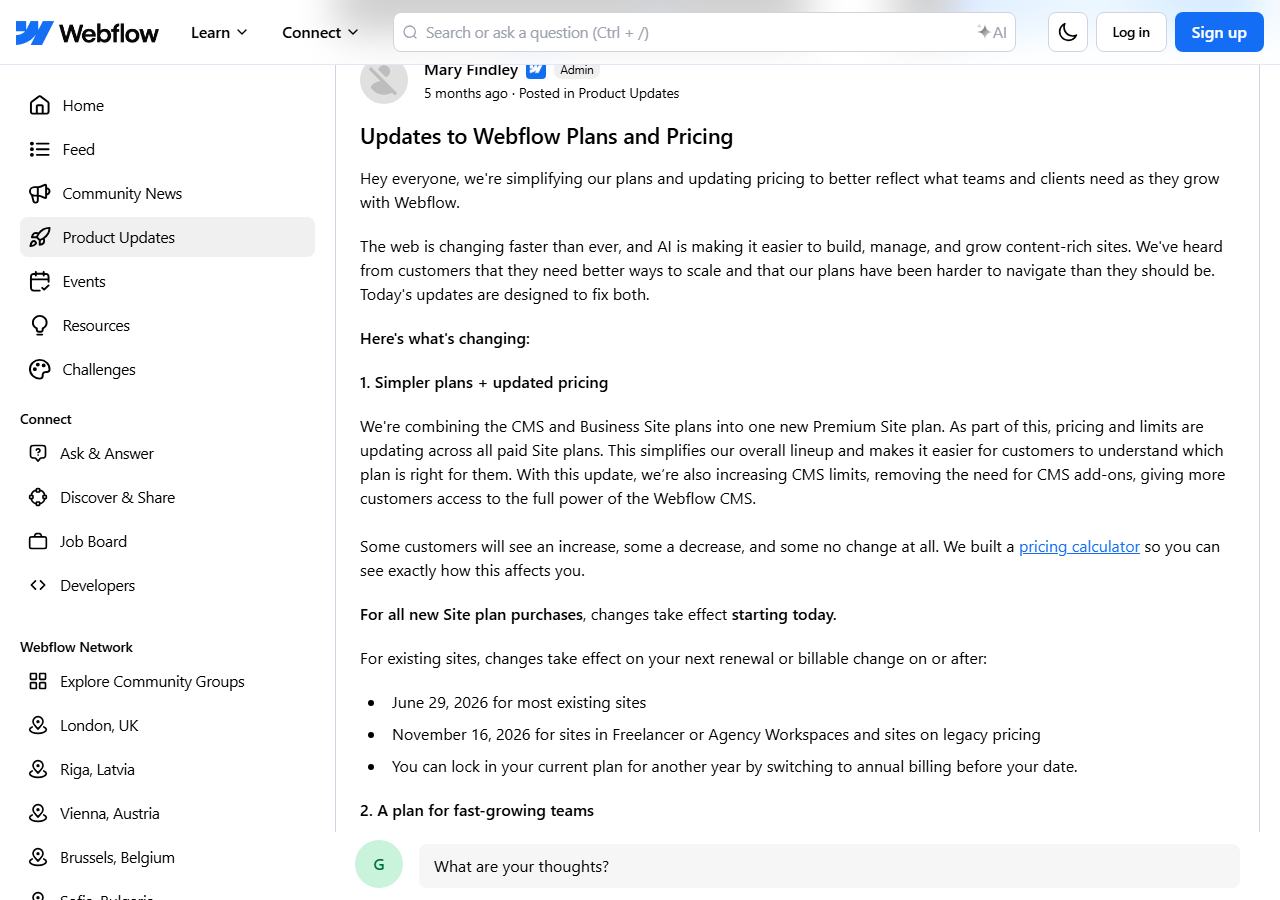Click the "Webflow Network" section heading
The width and height of the screenshot is (1280, 900).
[x=76, y=647]
